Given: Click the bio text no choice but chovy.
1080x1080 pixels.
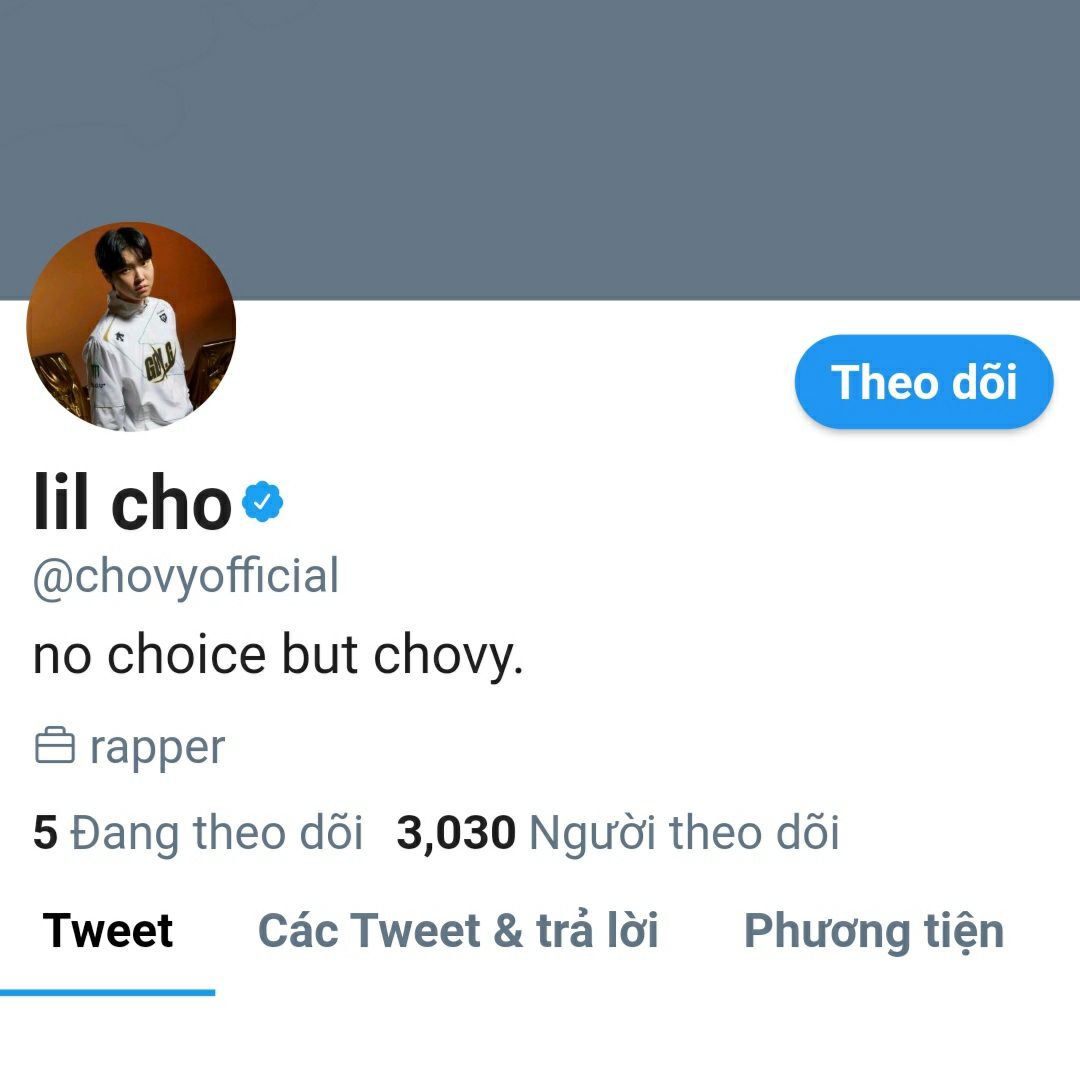Looking at the screenshot, I should pyautogui.click(x=278, y=655).
